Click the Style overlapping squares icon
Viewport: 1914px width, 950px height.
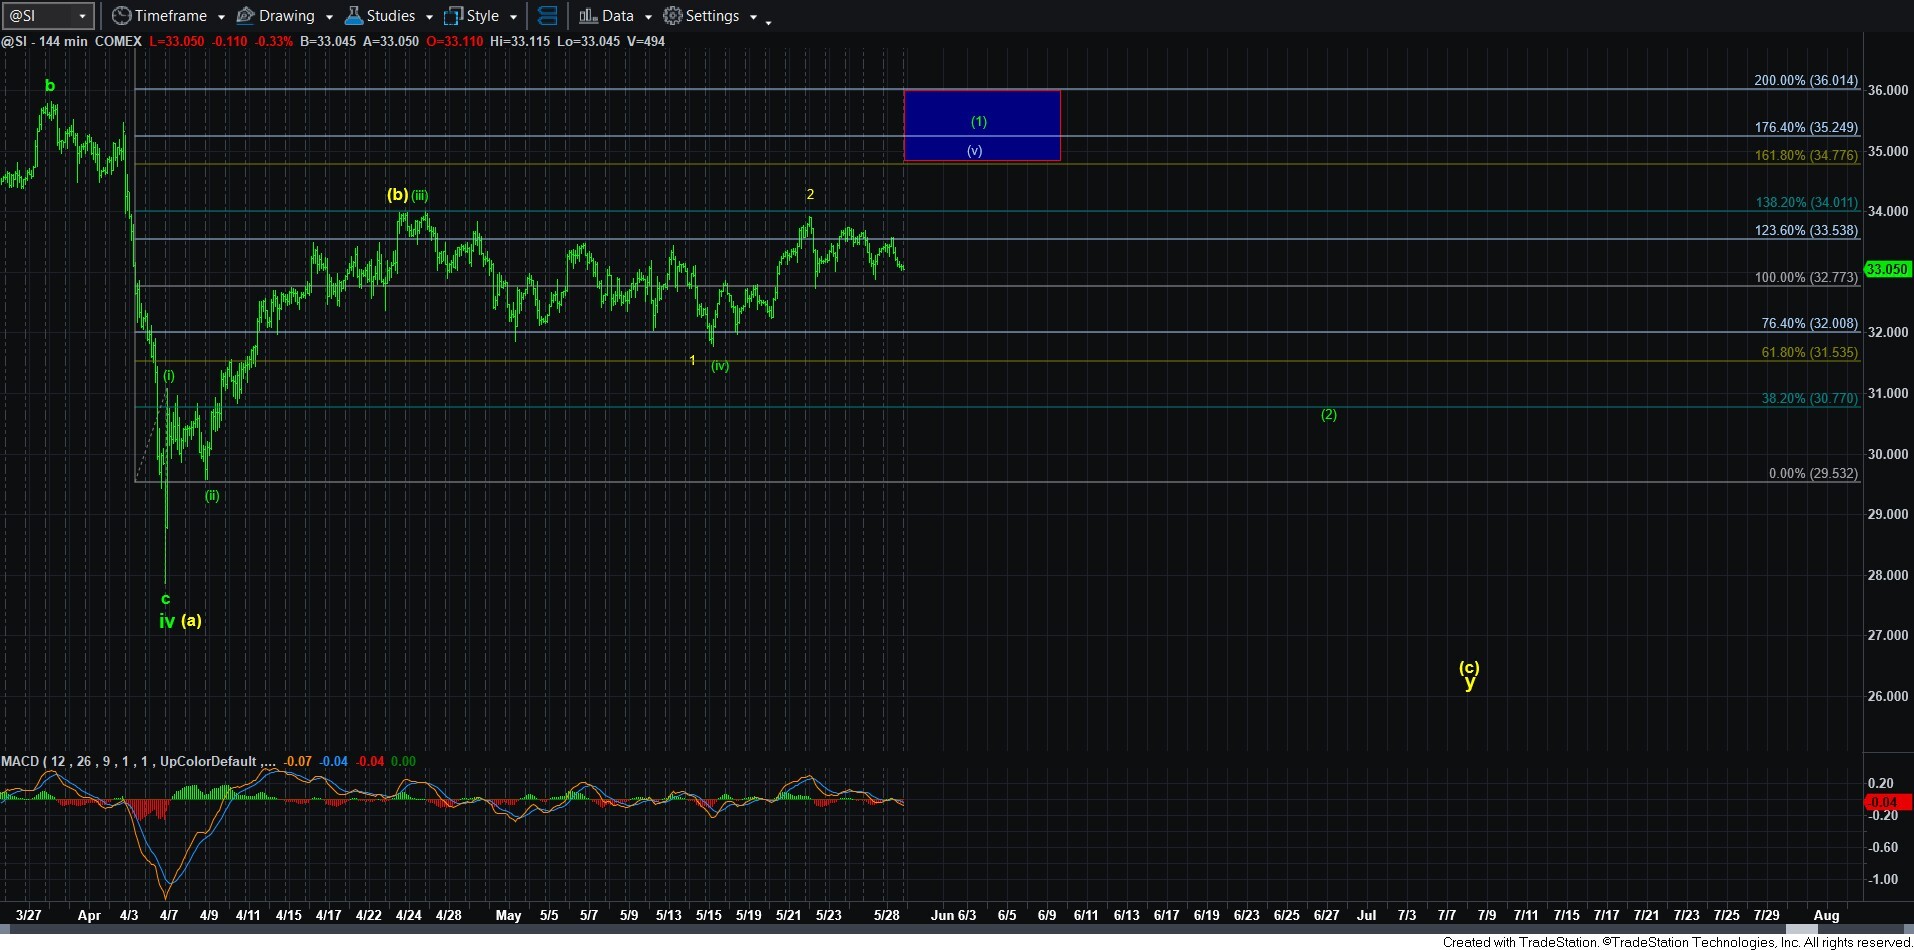tap(453, 16)
